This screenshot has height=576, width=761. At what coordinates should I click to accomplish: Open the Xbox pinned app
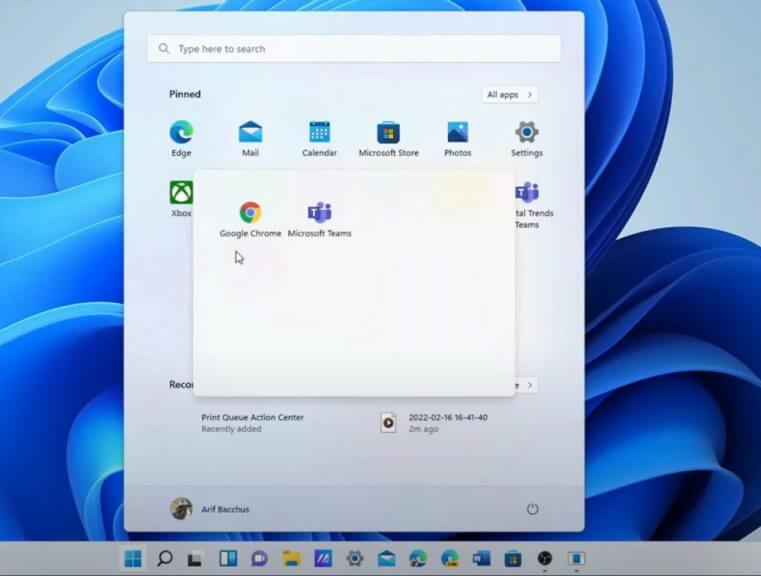tap(181, 198)
